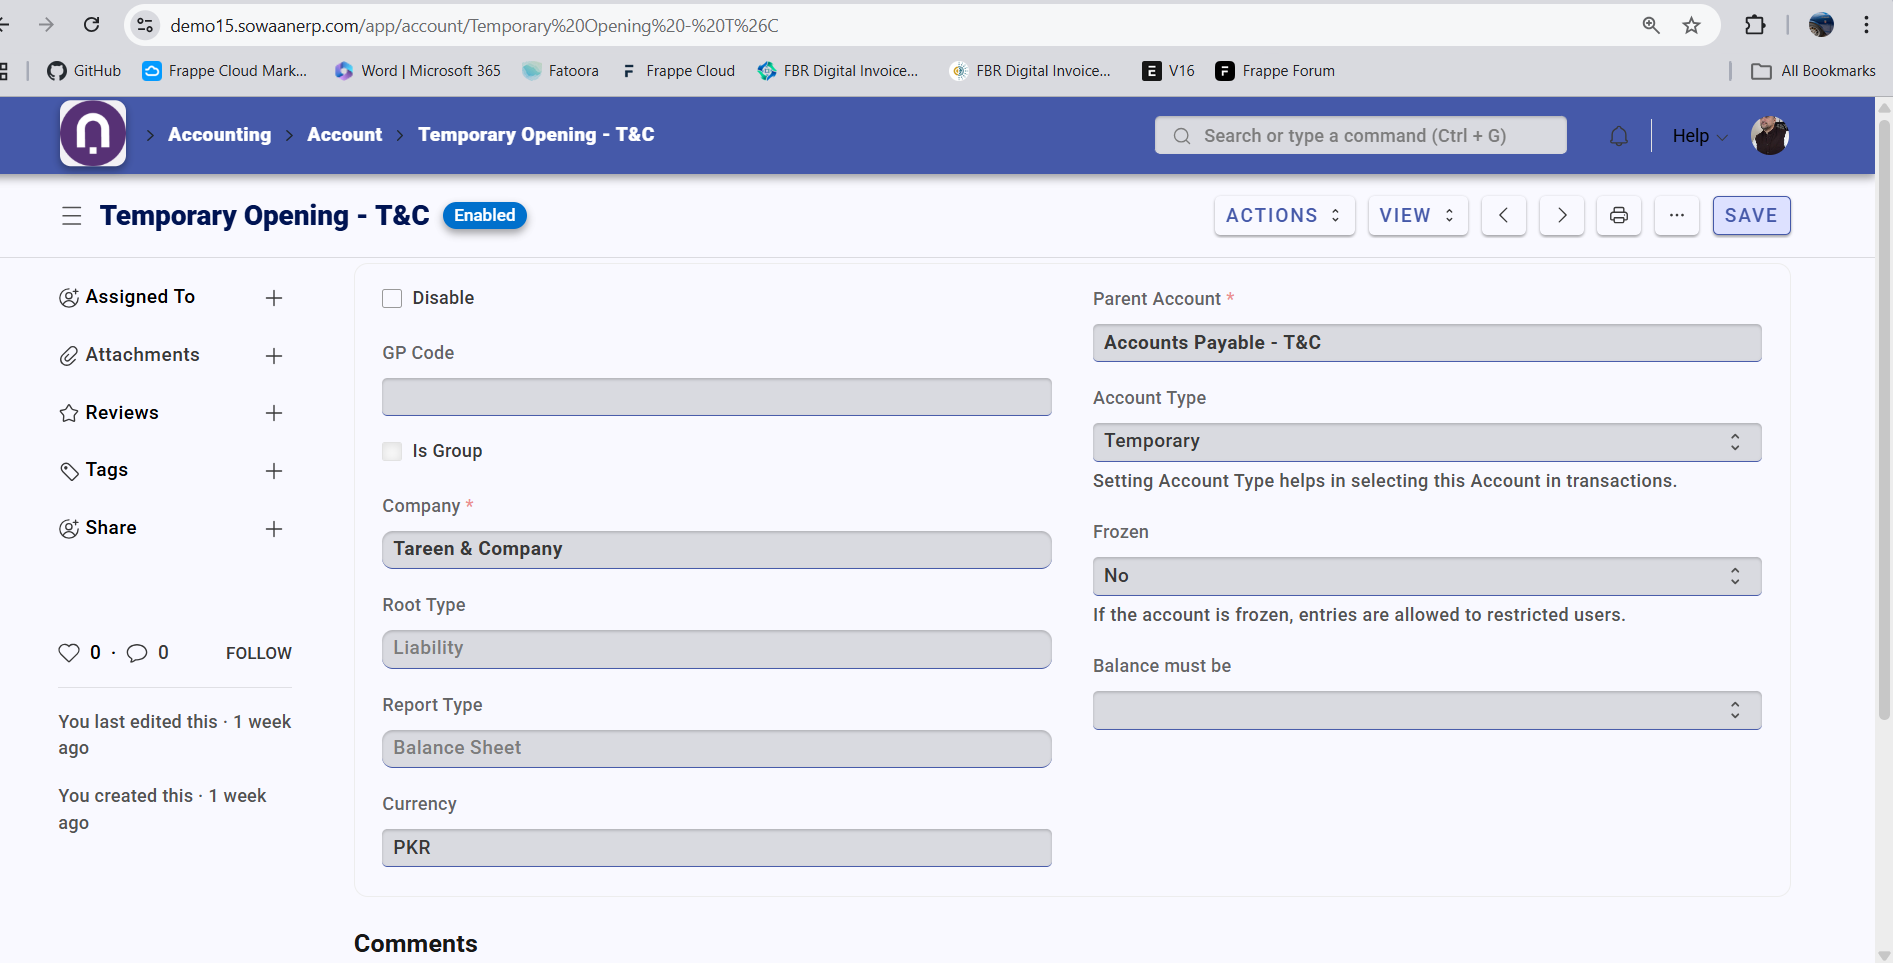Click the search command bar
1893x963 pixels.
[1360, 136]
